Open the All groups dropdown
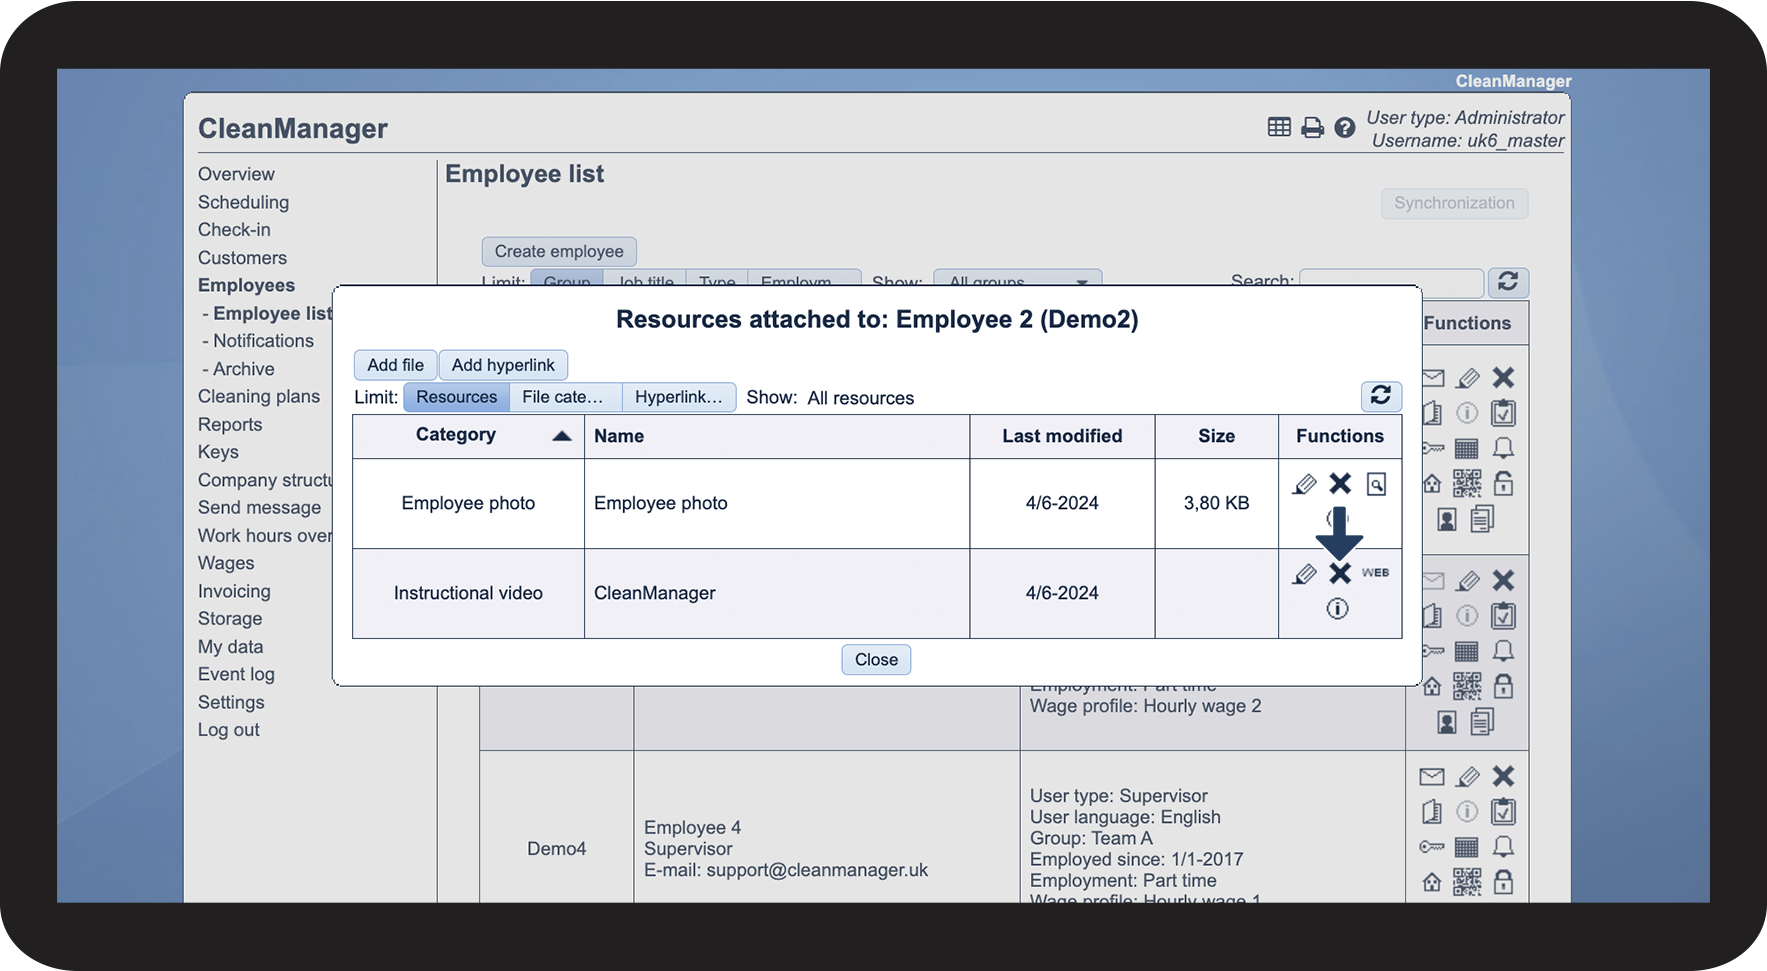 1017,282
